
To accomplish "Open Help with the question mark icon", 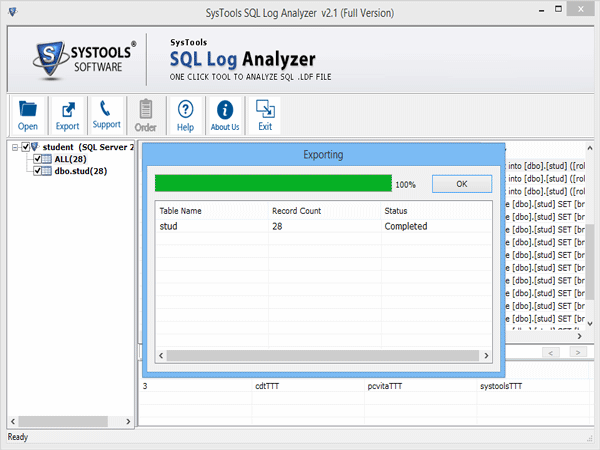I will (185, 116).
